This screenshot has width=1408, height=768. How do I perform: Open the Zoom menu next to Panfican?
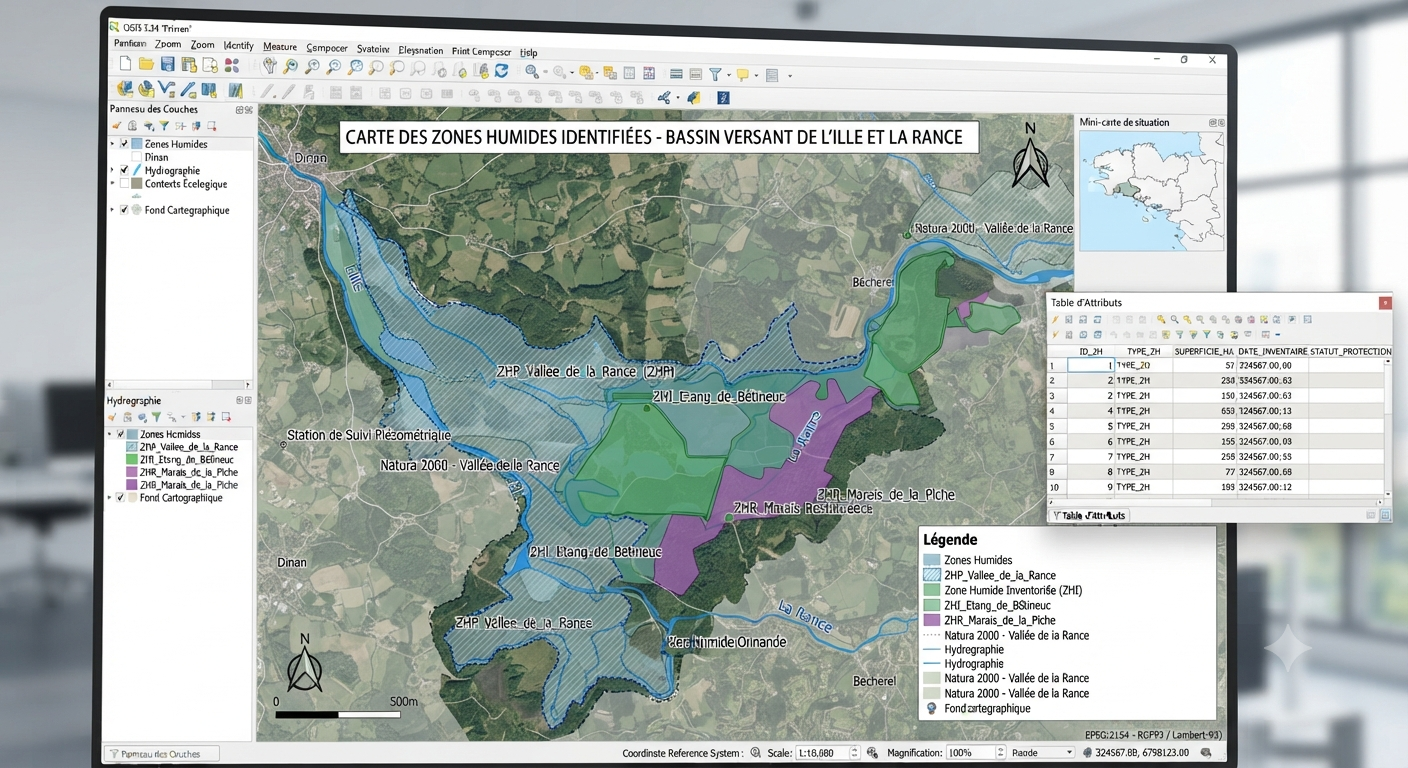click(x=168, y=45)
